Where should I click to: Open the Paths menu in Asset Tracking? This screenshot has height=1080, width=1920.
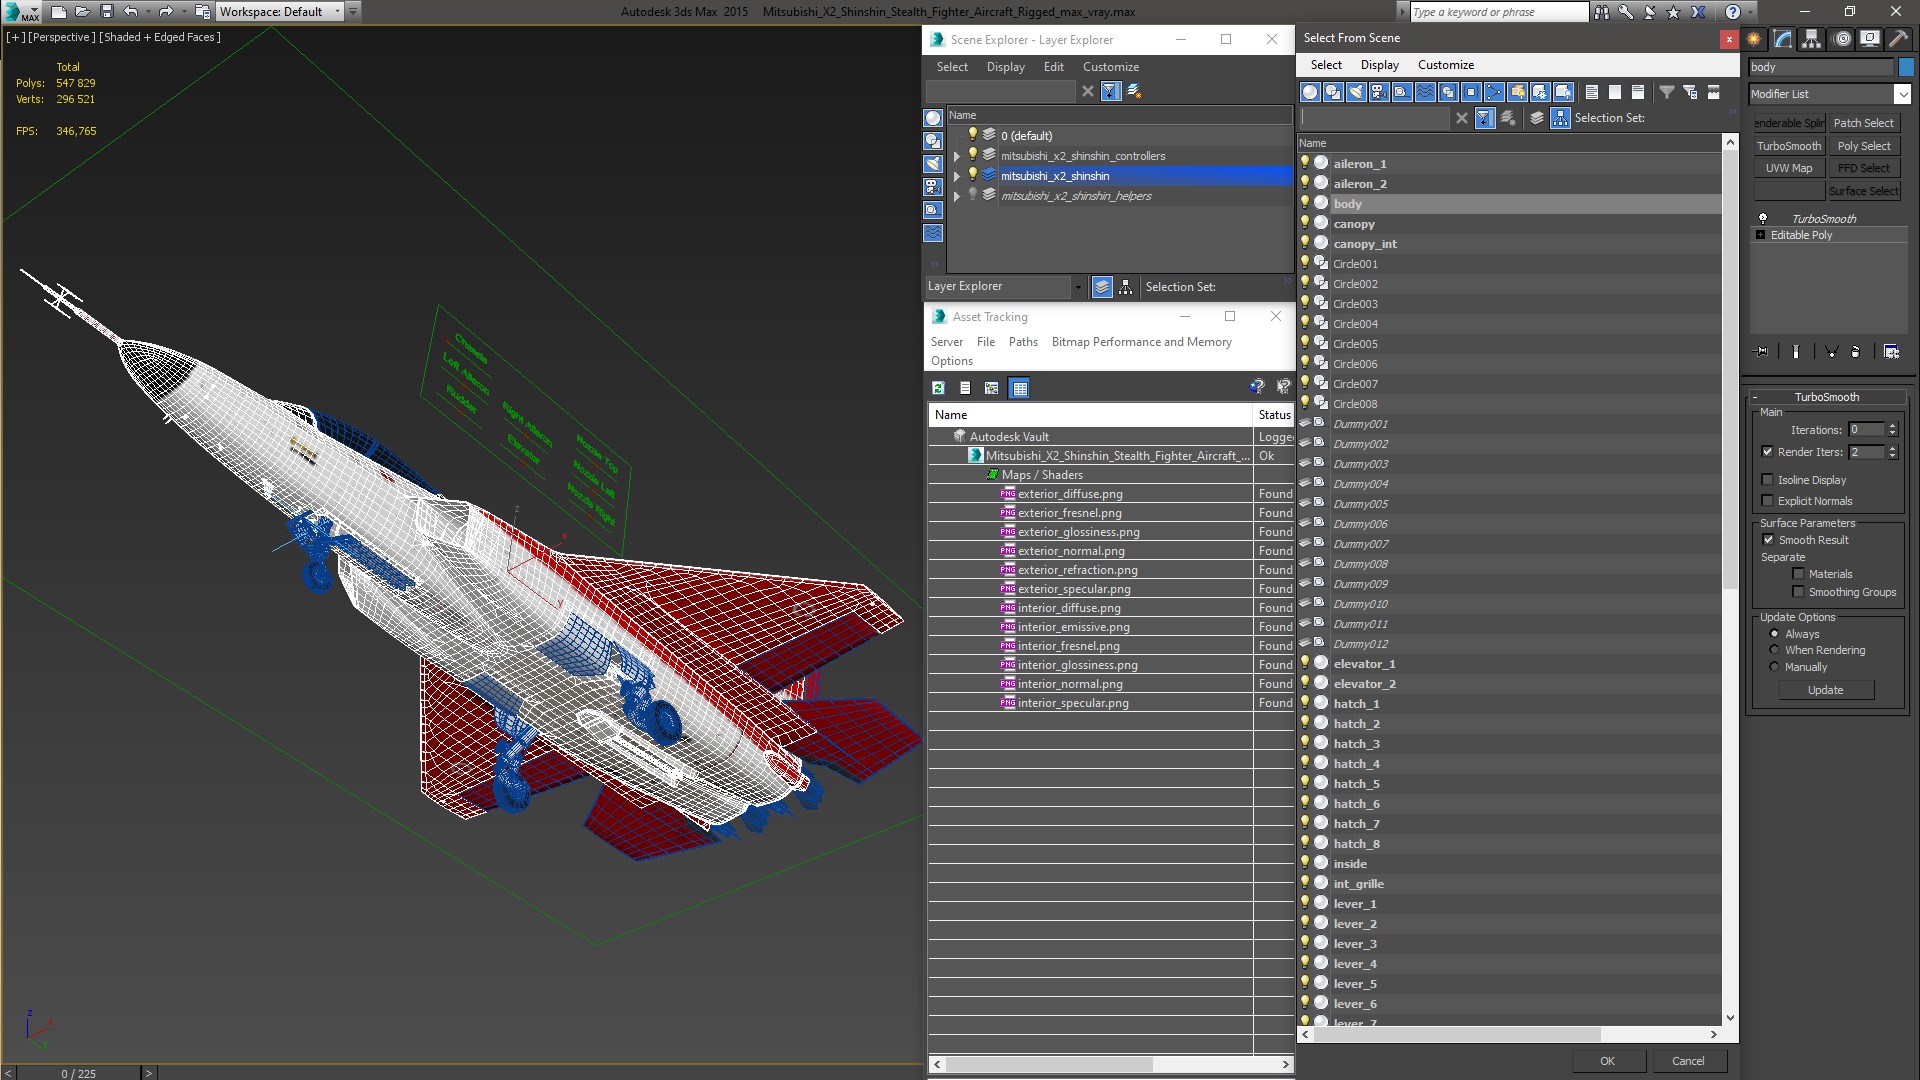(1023, 342)
